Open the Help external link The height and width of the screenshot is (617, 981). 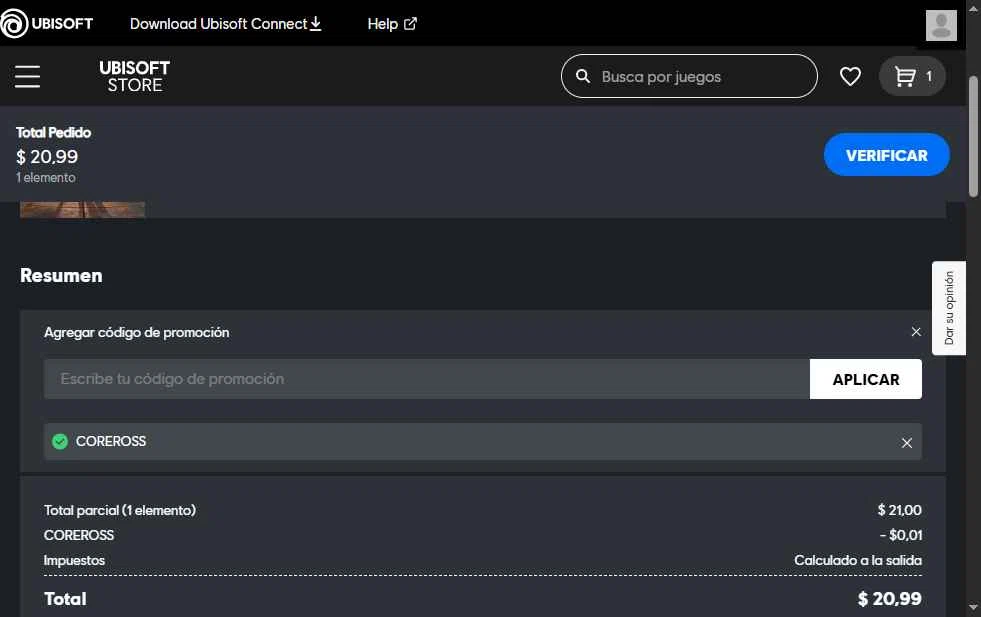tap(392, 24)
